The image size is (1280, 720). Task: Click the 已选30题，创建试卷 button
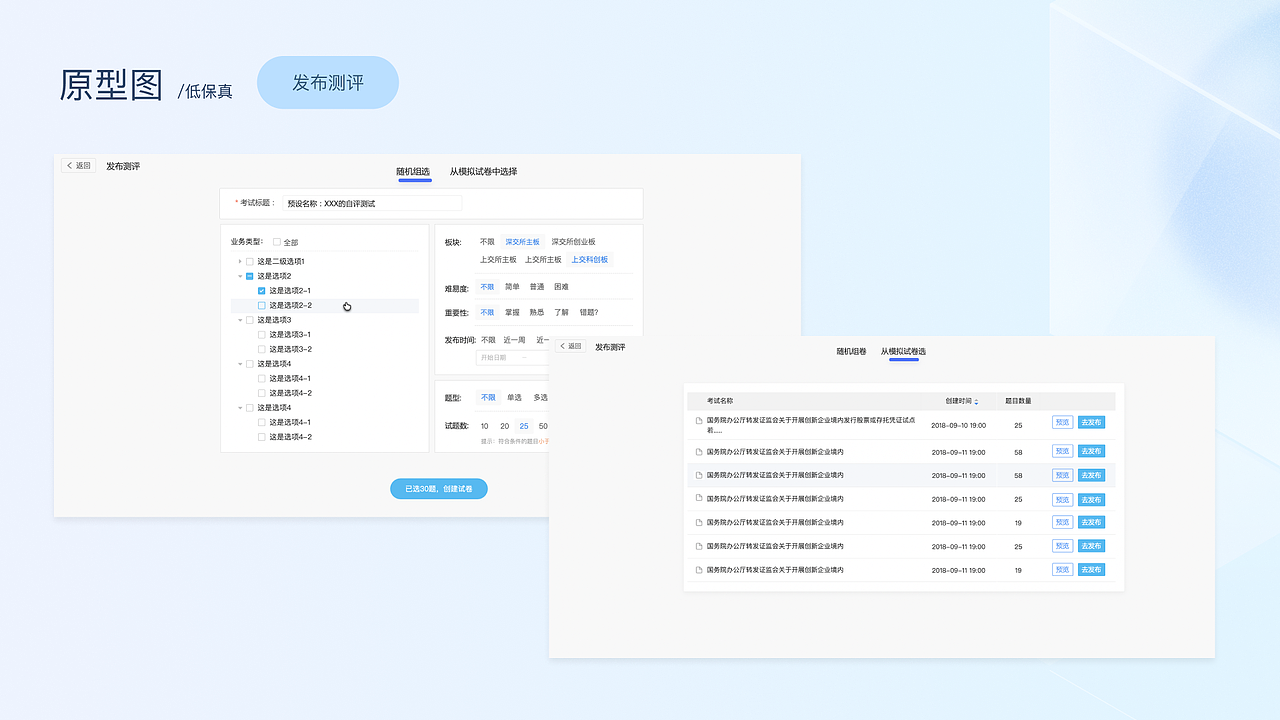pos(439,488)
